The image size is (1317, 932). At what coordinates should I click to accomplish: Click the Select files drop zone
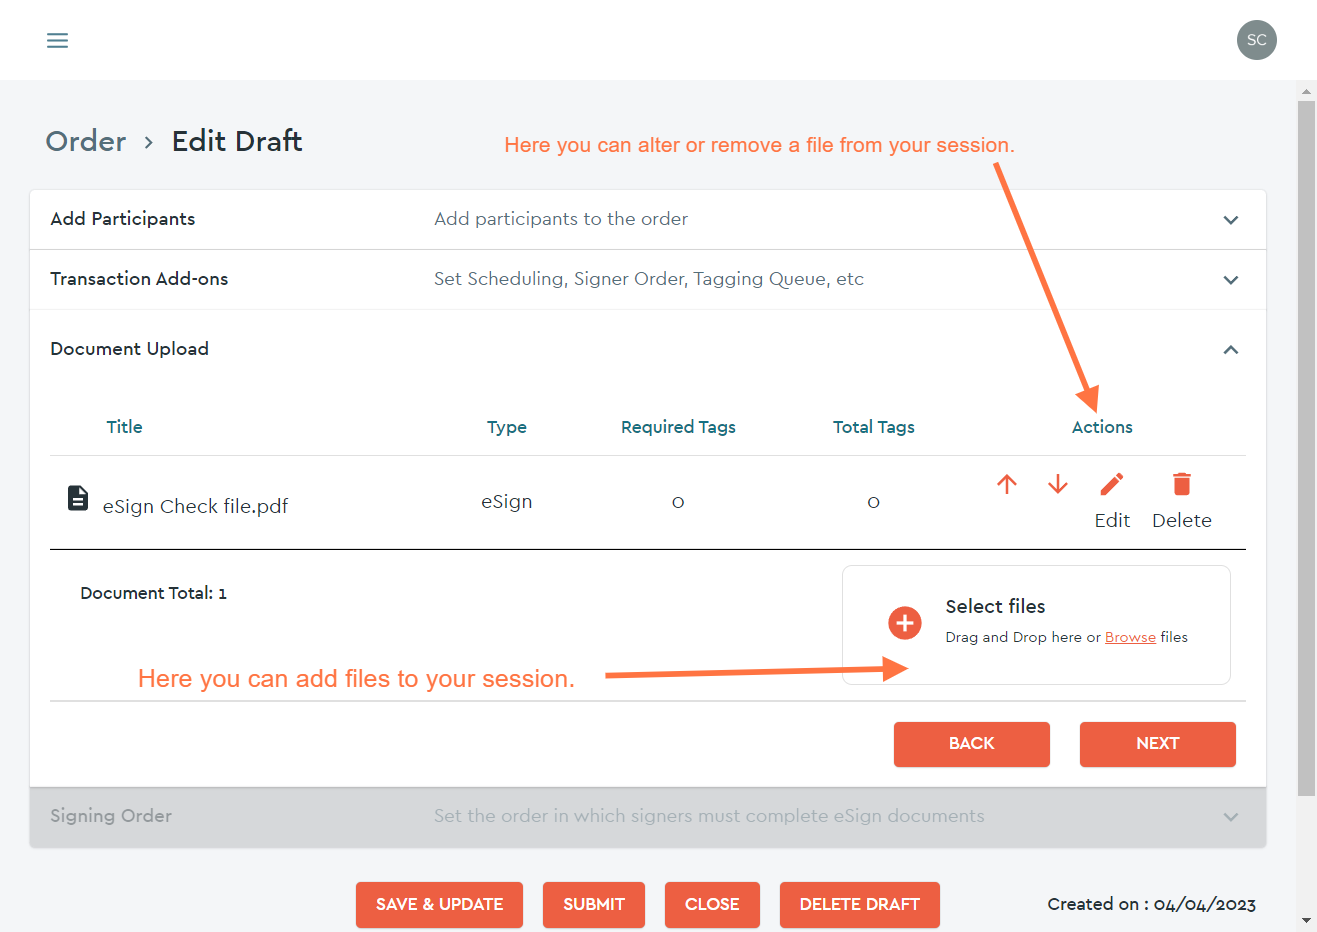(x=1036, y=625)
